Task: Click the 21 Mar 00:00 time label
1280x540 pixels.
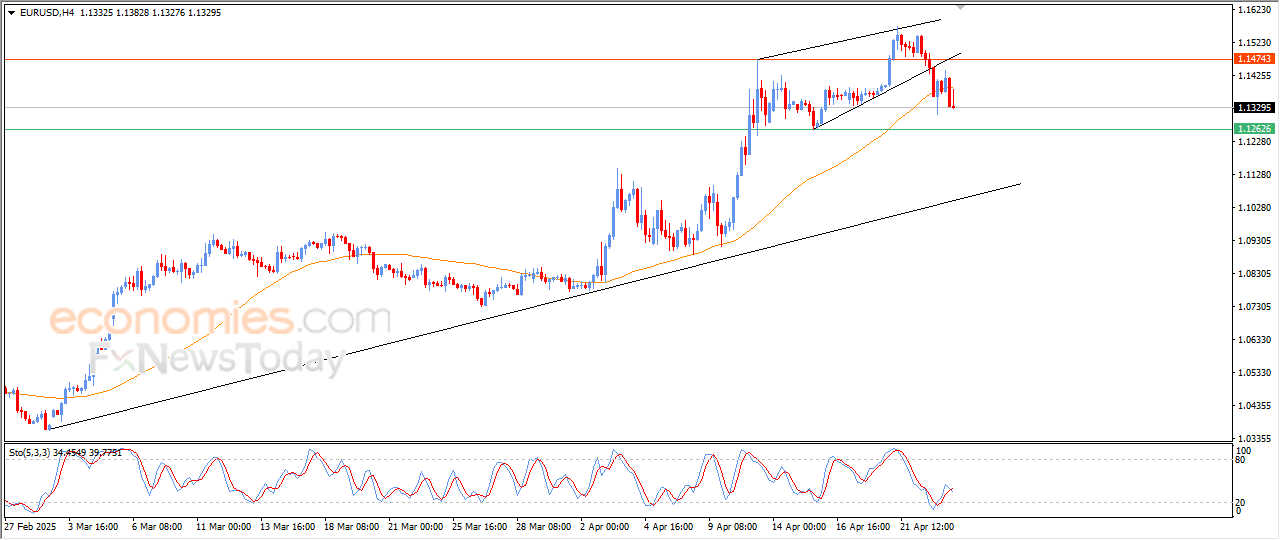Action: 415,525
